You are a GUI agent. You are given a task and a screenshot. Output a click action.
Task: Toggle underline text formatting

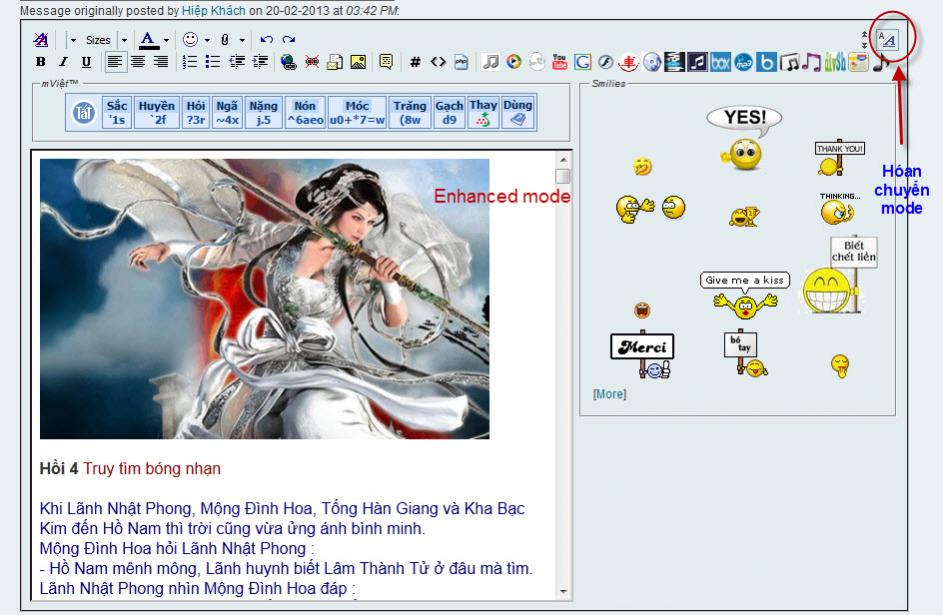tap(85, 62)
